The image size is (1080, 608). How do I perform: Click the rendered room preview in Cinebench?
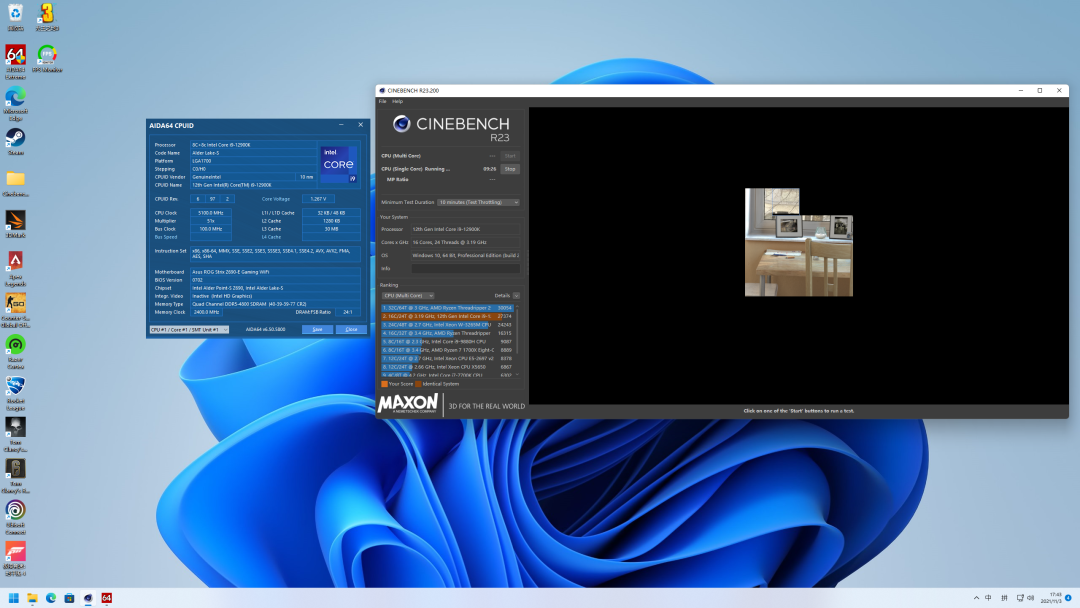(799, 242)
